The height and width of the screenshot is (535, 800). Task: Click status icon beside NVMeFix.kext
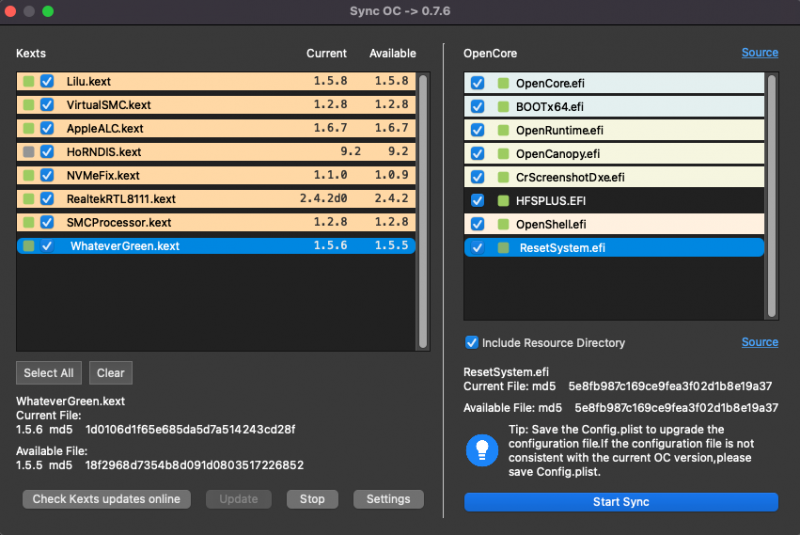click(x=29, y=175)
